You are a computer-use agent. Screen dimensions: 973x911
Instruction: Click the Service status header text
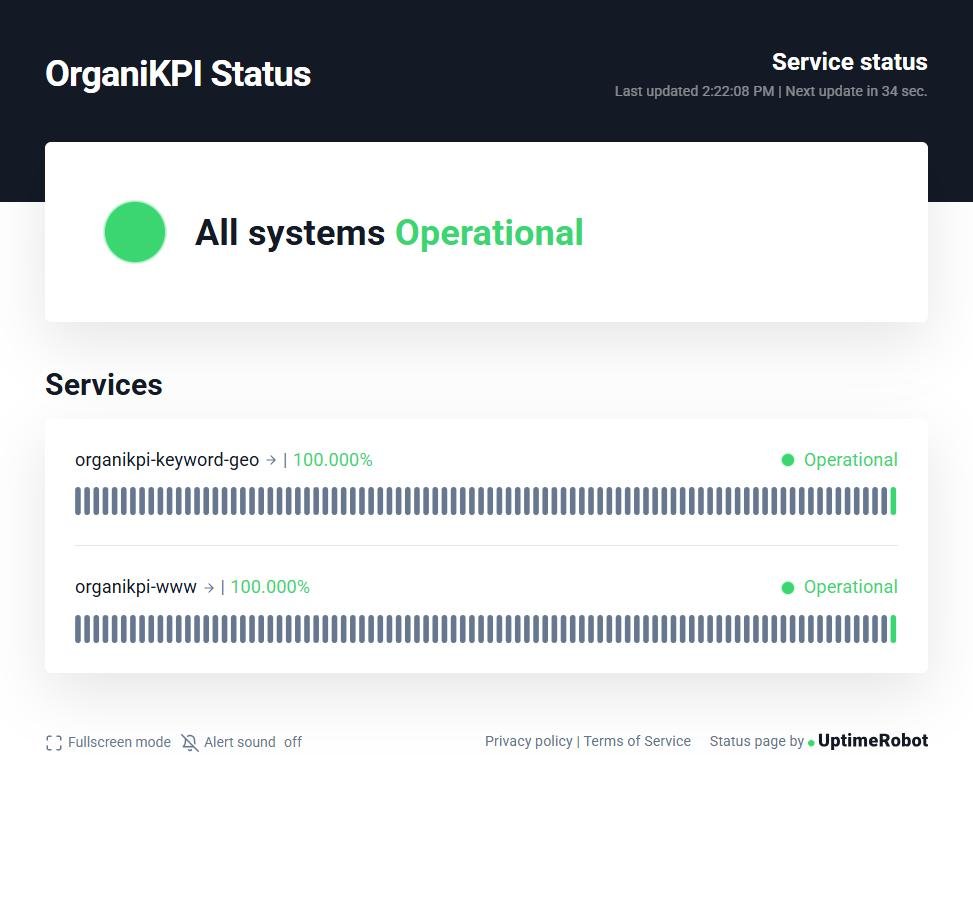[850, 62]
